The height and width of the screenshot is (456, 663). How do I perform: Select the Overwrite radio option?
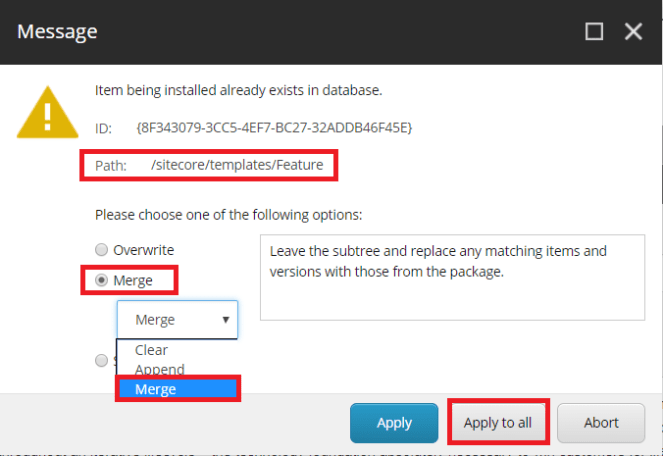[101, 249]
